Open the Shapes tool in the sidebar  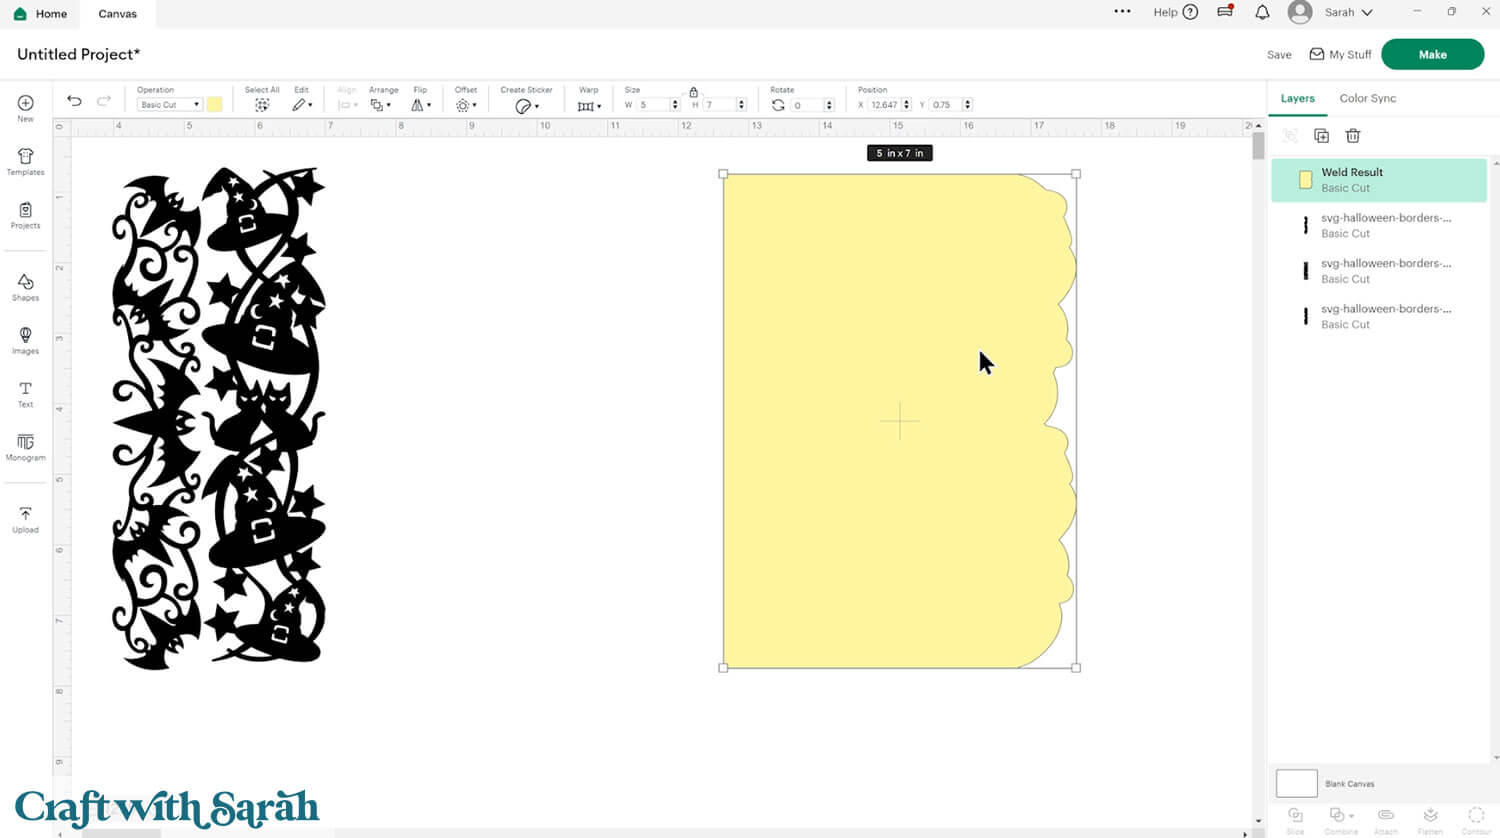tap(25, 287)
